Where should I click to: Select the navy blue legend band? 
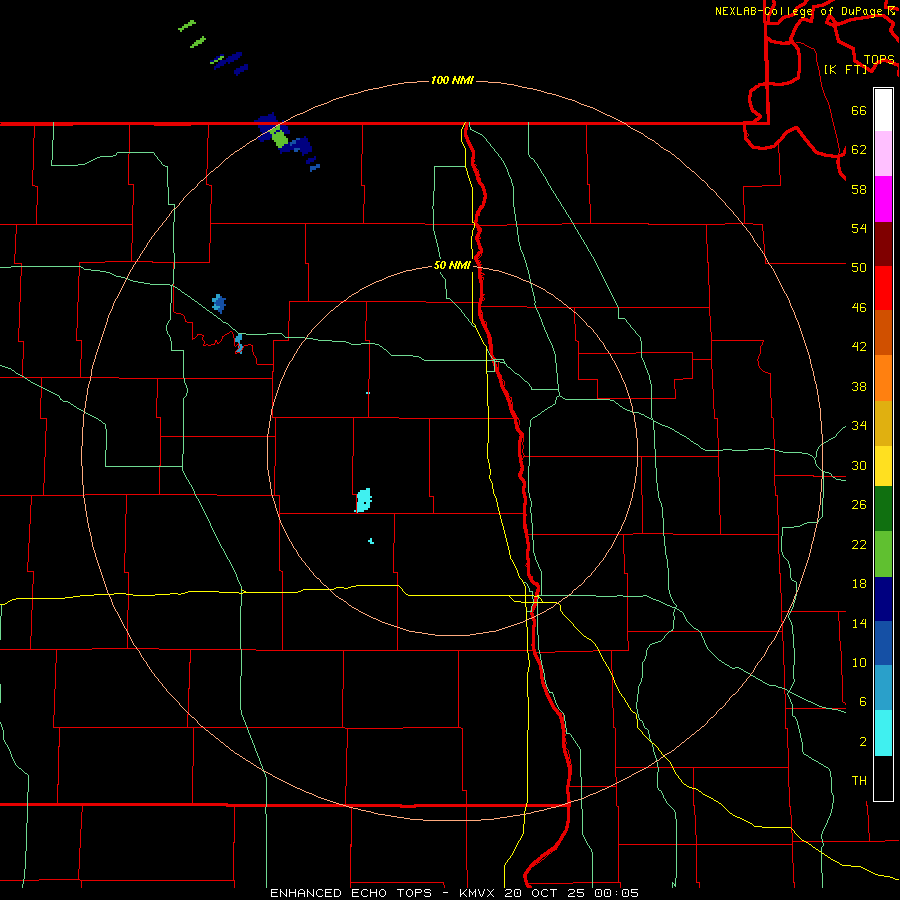tap(883, 599)
